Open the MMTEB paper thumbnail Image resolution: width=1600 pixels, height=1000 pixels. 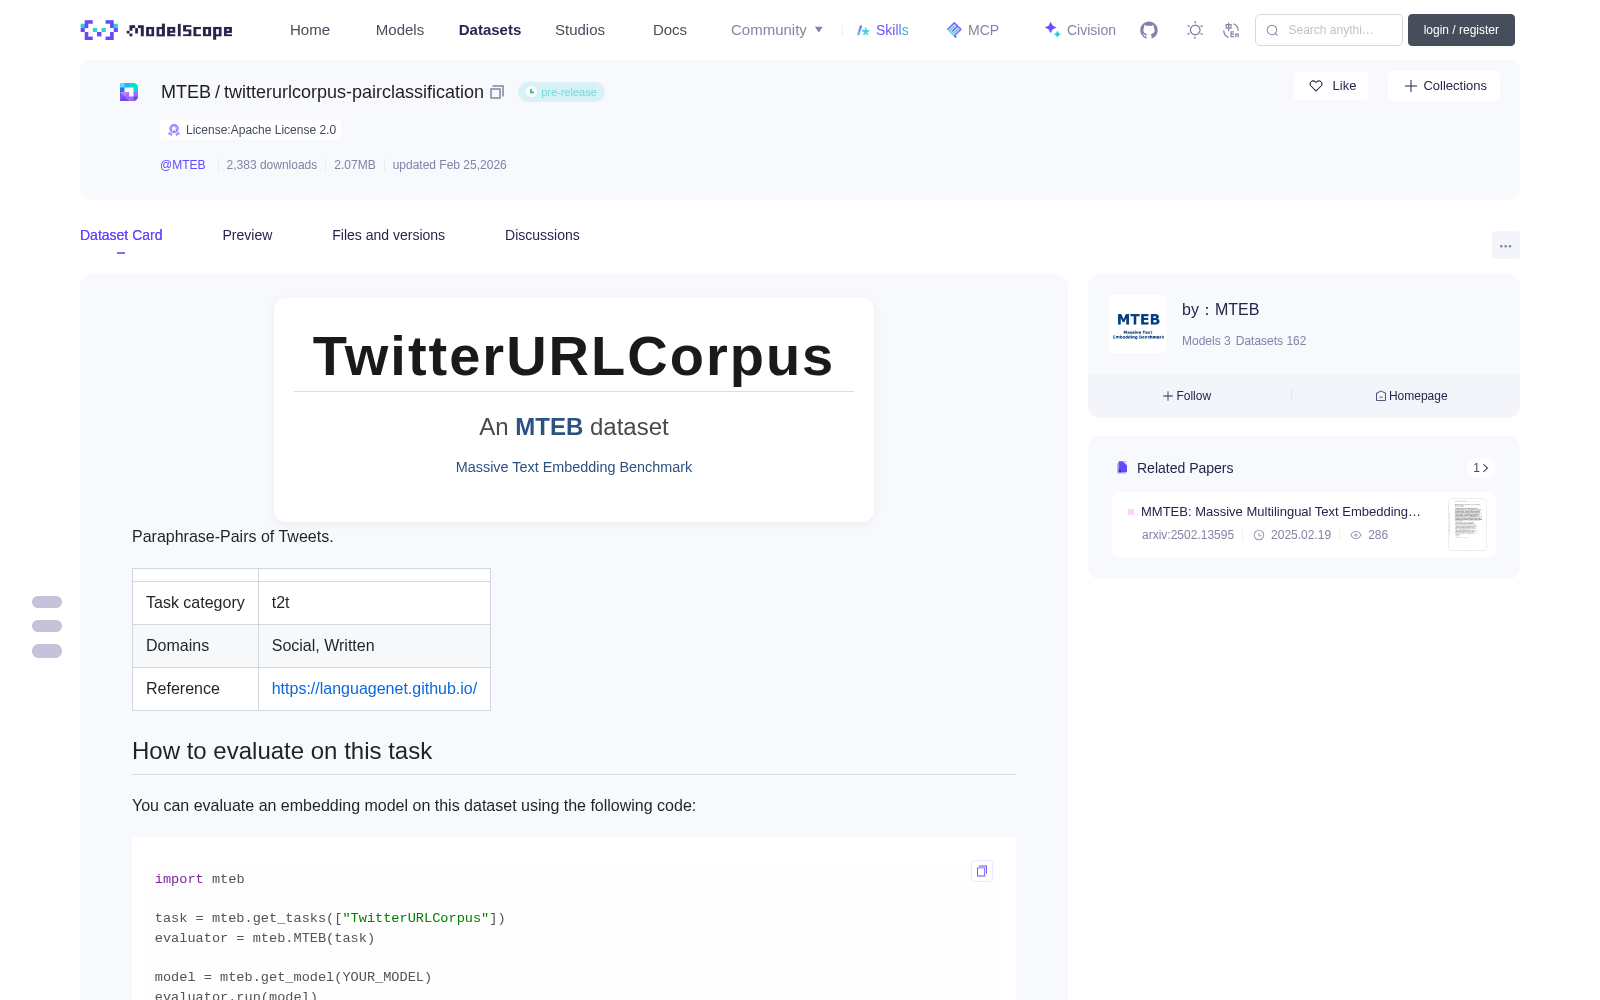1467,524
